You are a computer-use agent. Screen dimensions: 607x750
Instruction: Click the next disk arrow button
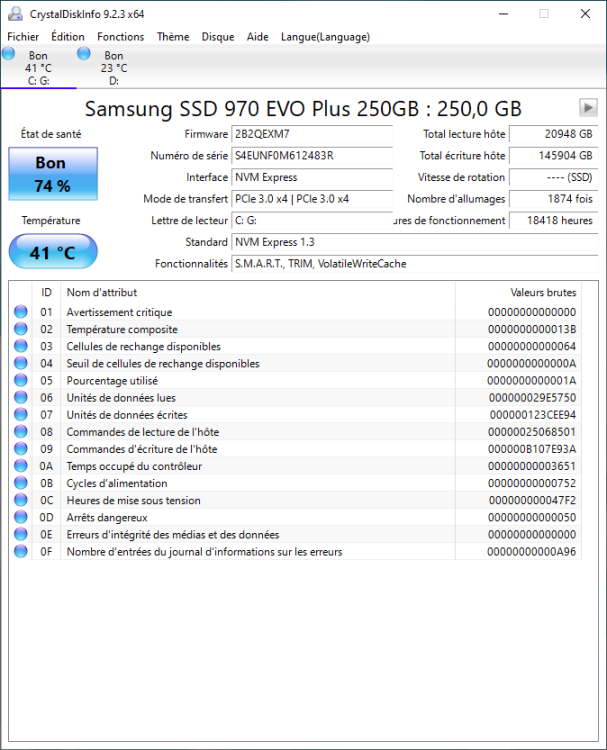point(588,108)
